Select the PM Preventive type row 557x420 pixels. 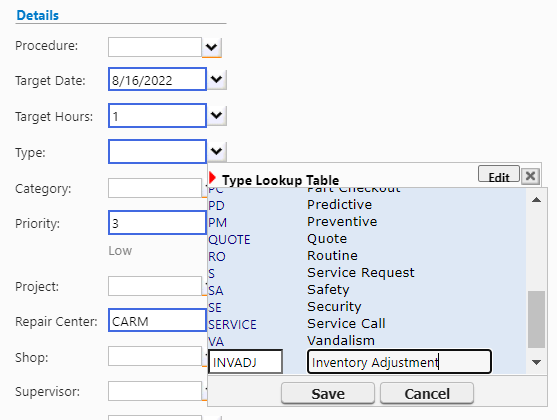(367, 222)
